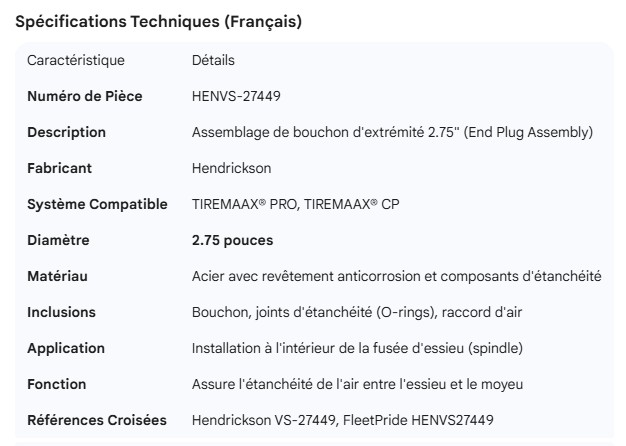The width and height of the screenshot is (626, 446).
Task: Select the 'Application' row label
Action: coord(66,349)
